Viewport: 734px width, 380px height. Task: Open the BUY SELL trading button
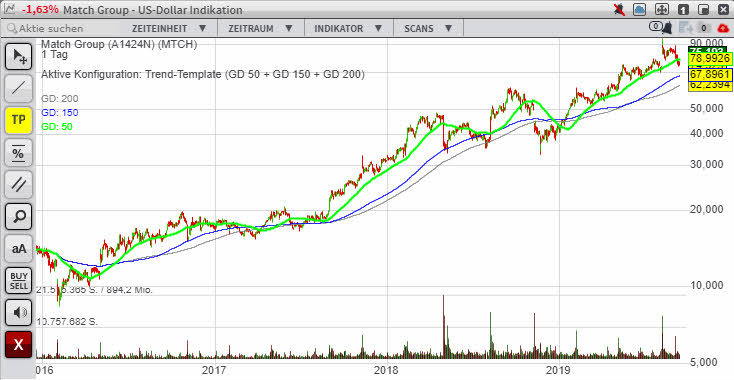(x=19, y=280)
